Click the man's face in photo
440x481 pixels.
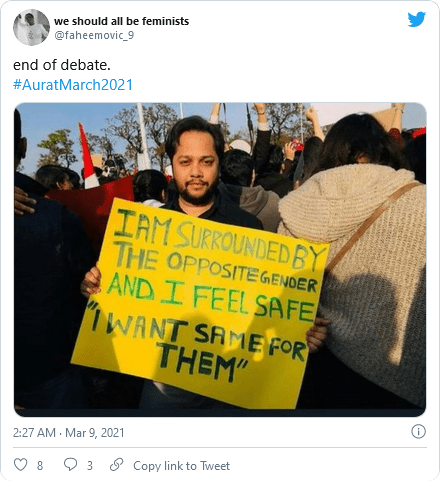196,163
